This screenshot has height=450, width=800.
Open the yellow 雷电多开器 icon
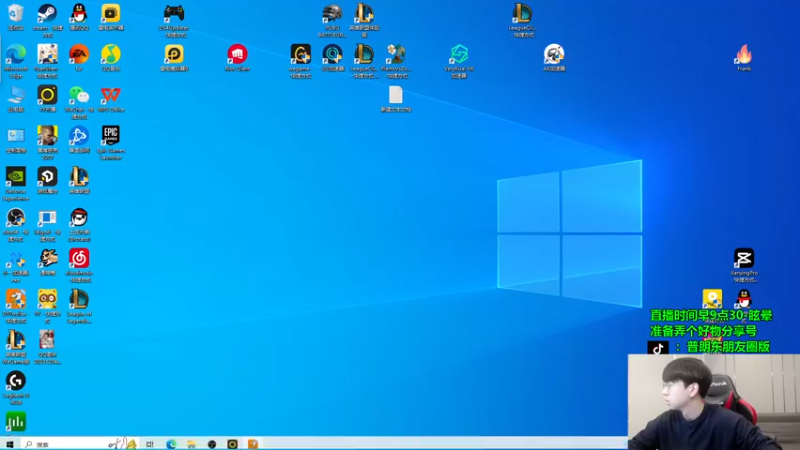tap(111, 13)
